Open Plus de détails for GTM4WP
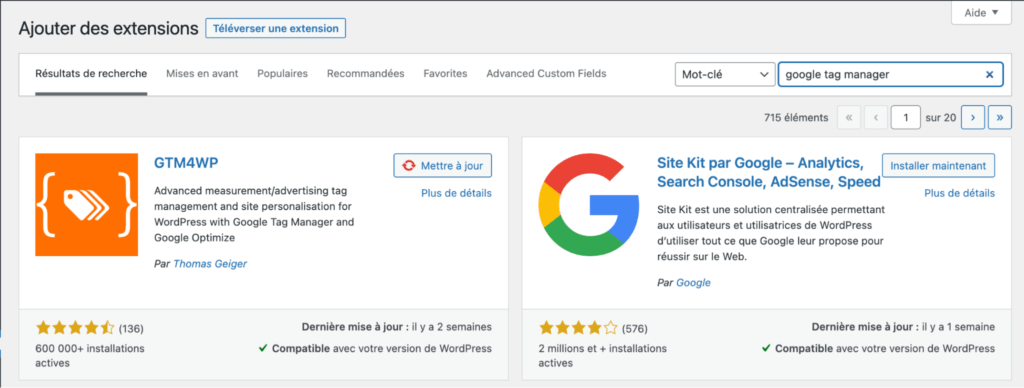Image resolution: width=1024 pixels, height=388 pixels. point(456,193)
